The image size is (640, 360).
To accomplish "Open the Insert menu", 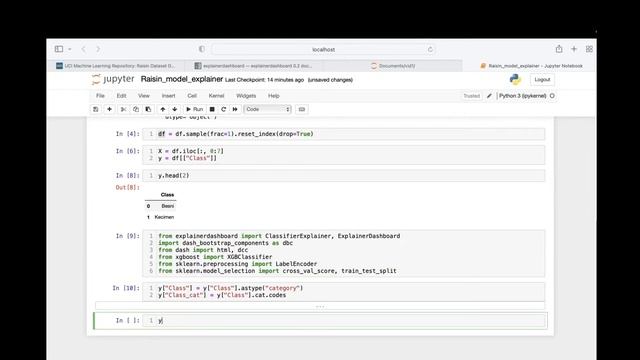I will (169, 96).
